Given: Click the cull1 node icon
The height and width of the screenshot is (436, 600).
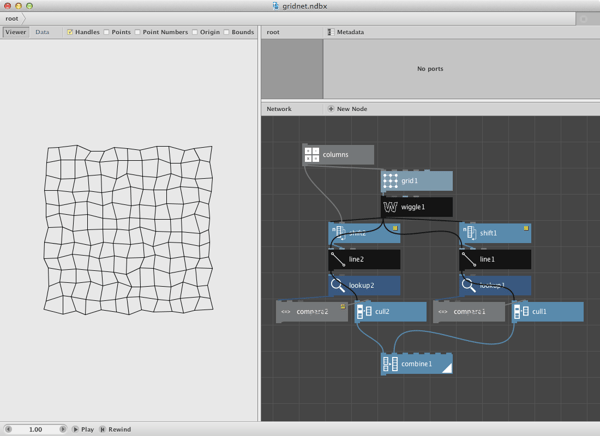Looking at the screenshot, I should point(521,311).
